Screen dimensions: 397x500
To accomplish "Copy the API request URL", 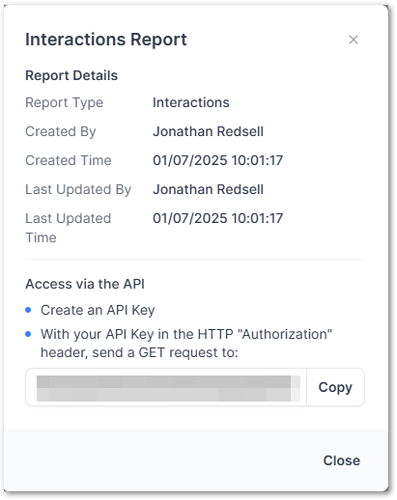I will pyautogui.click(x=335, y=387).
